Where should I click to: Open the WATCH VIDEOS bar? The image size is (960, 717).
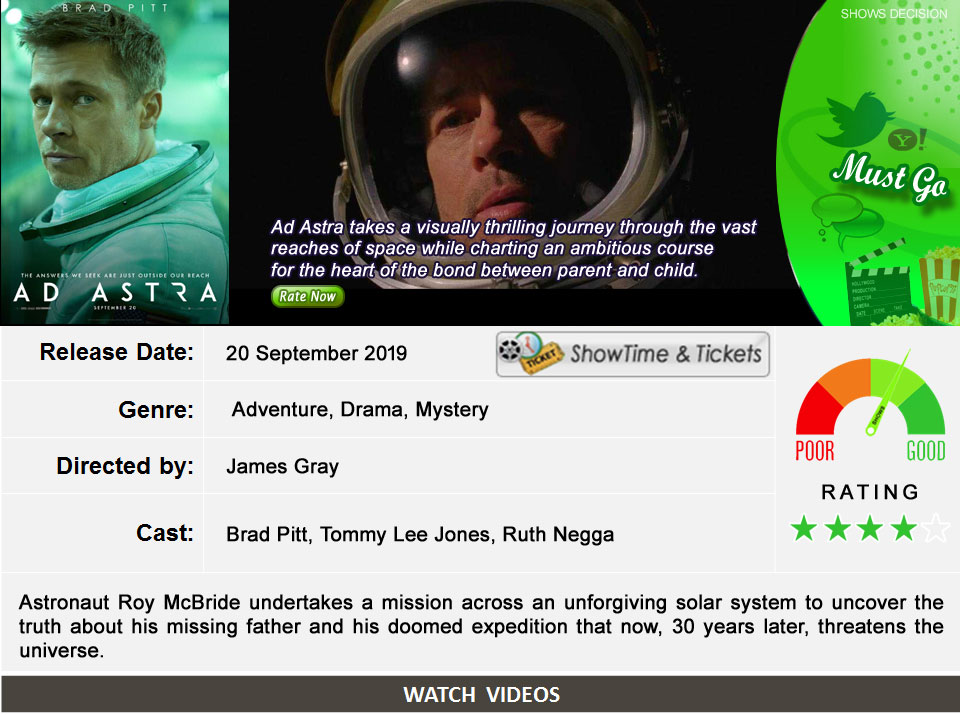(481, 694)
